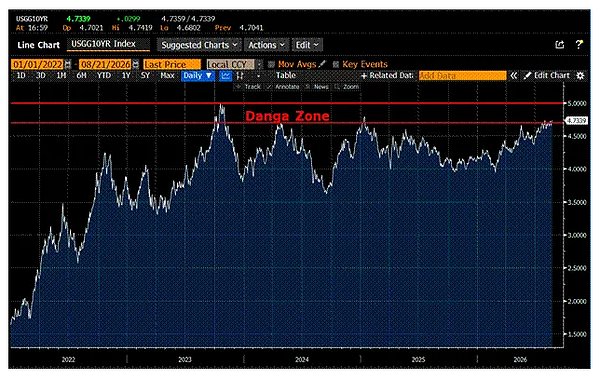Select the 1M range tab
600x379 pixels.
click(61, 75)
